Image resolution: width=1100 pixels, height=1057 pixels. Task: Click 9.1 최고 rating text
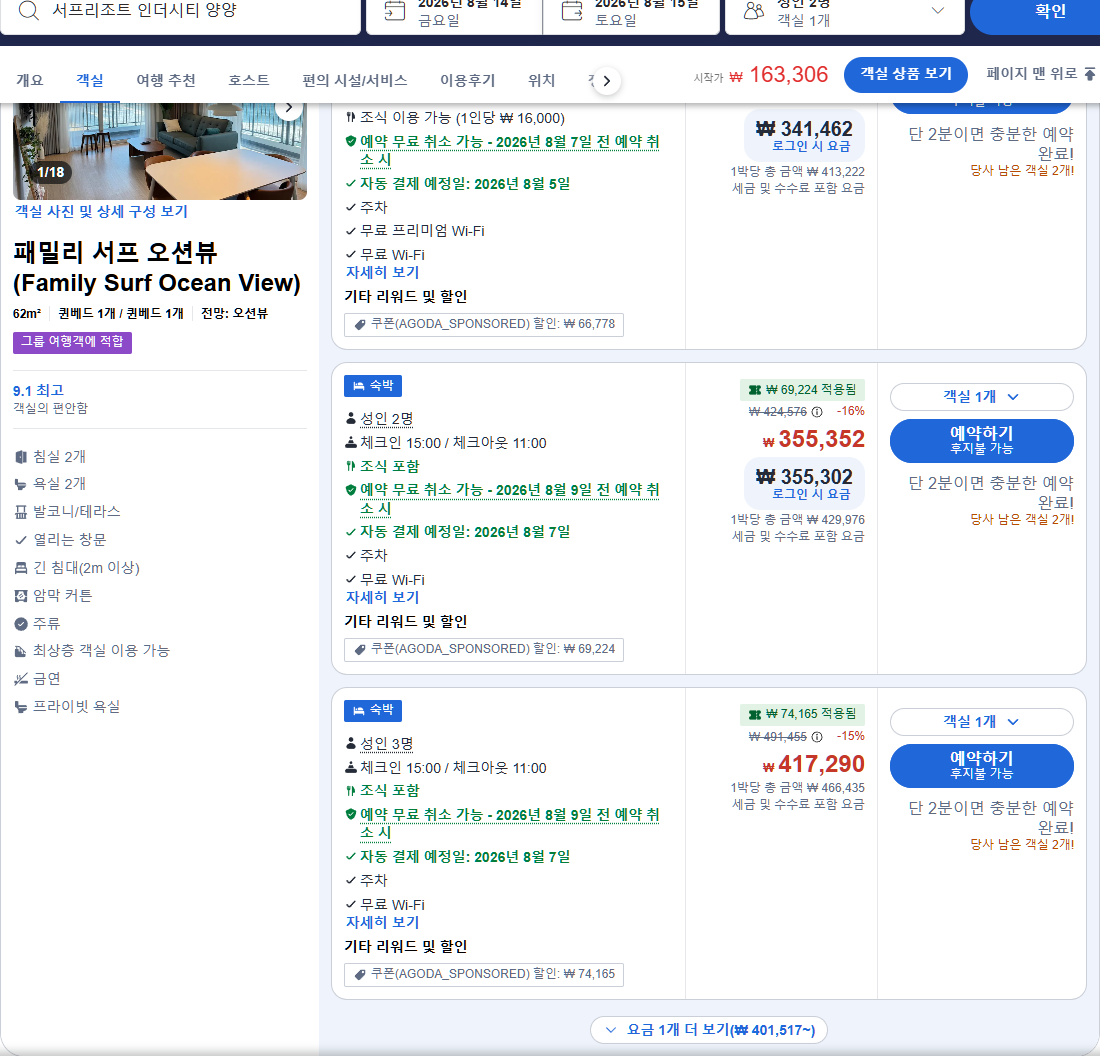coord(39,391)
